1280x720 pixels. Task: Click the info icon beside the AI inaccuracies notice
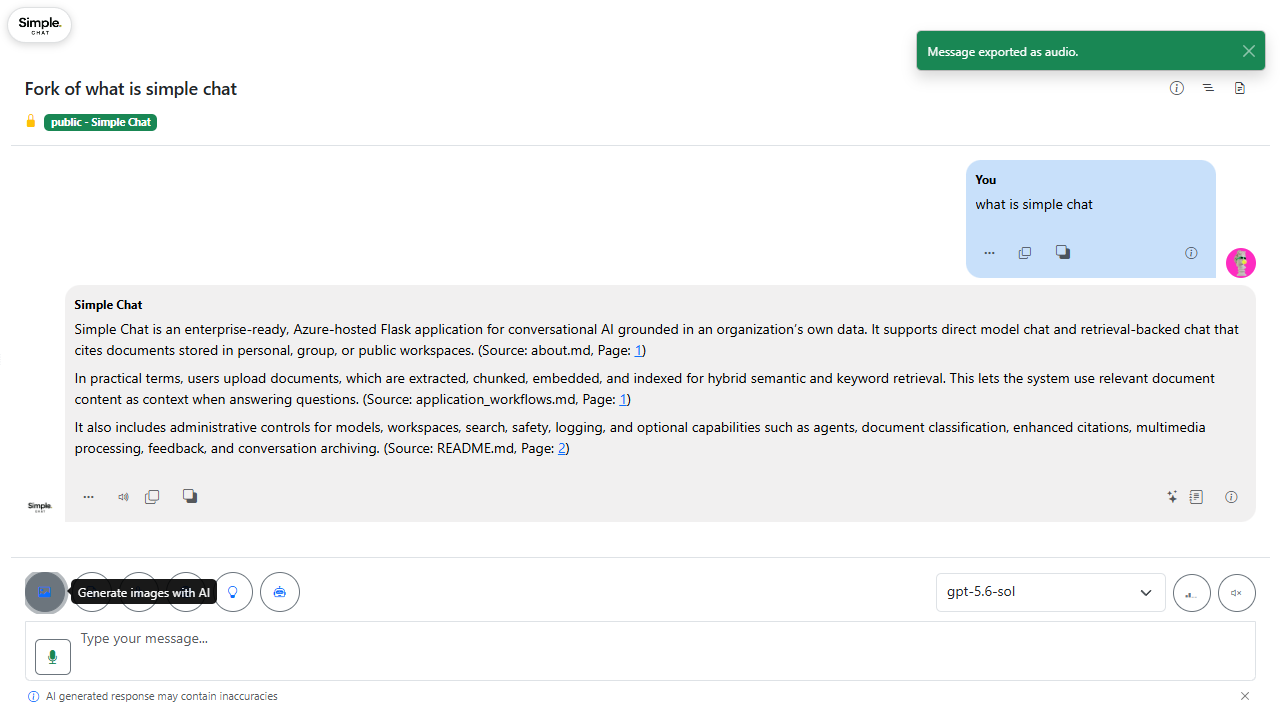pyautogui.click(x=33, y=696)
